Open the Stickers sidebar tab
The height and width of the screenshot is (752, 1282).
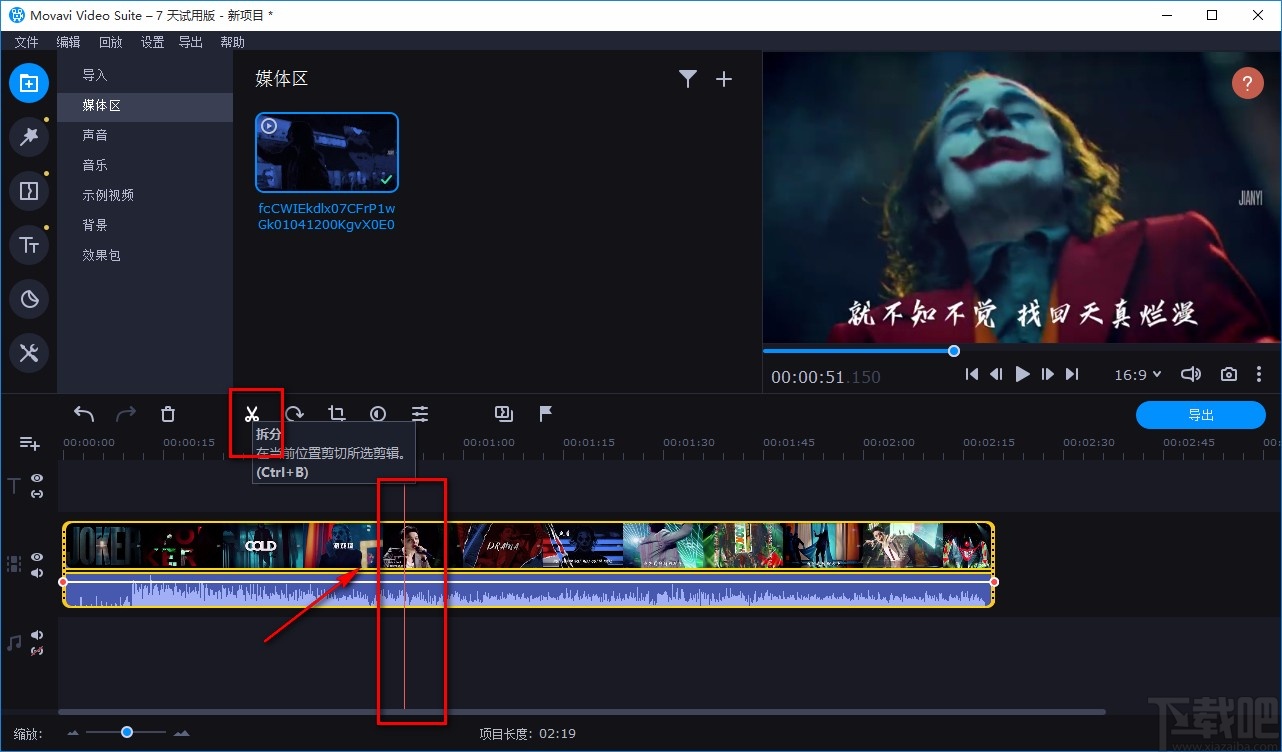29,299
